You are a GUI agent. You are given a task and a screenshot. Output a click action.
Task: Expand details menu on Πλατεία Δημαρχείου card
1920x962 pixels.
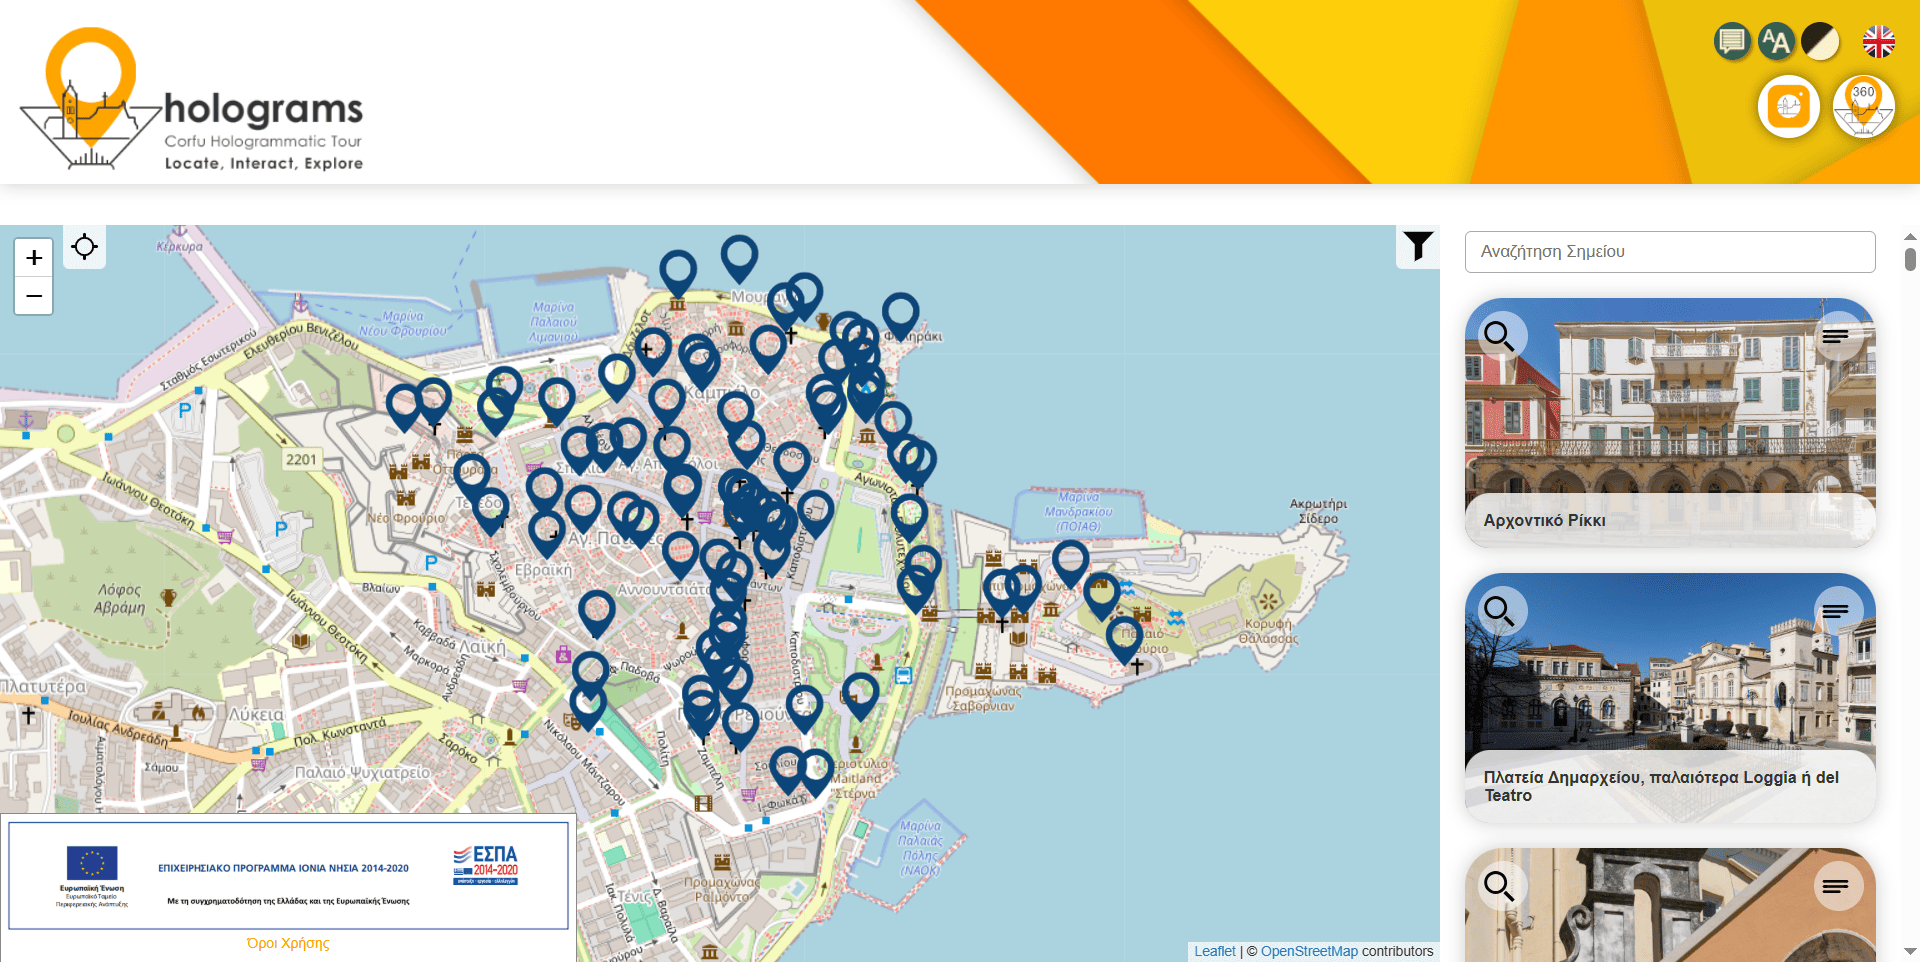pyautogui.click(x=1835, y=611)
